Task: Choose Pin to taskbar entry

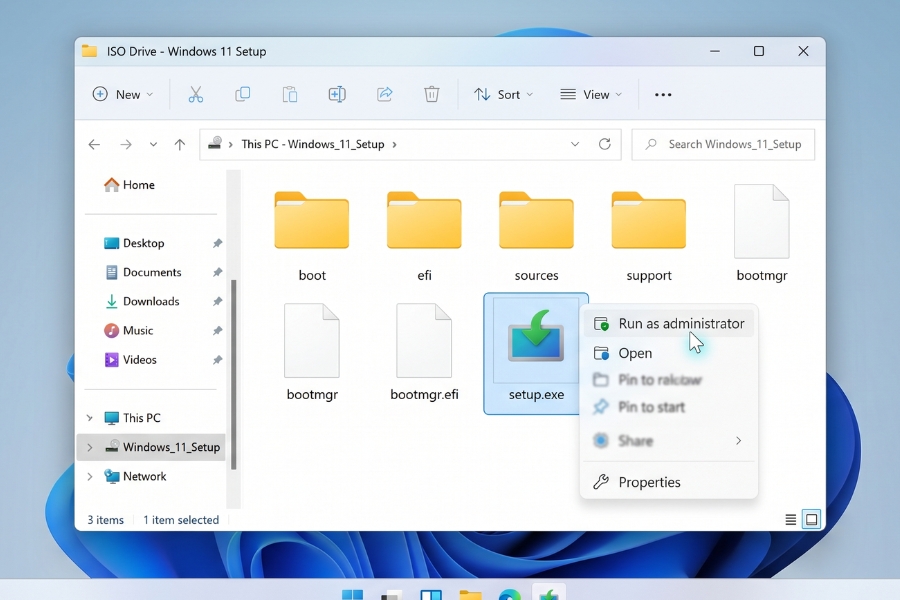Action: (669, 380)
